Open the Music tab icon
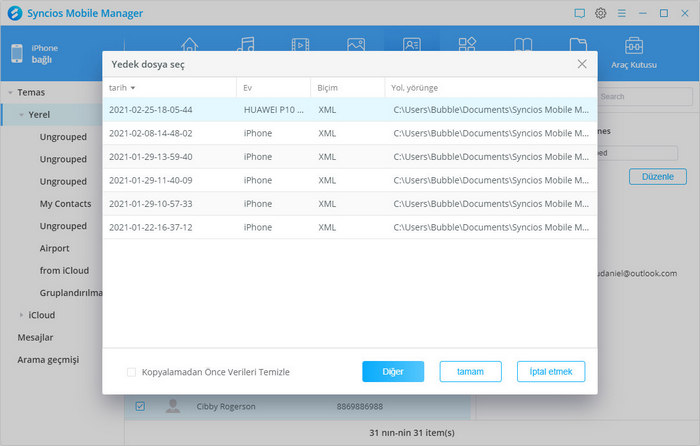The width and height of the screenshot is (700, 446). (x=246, y=44)
